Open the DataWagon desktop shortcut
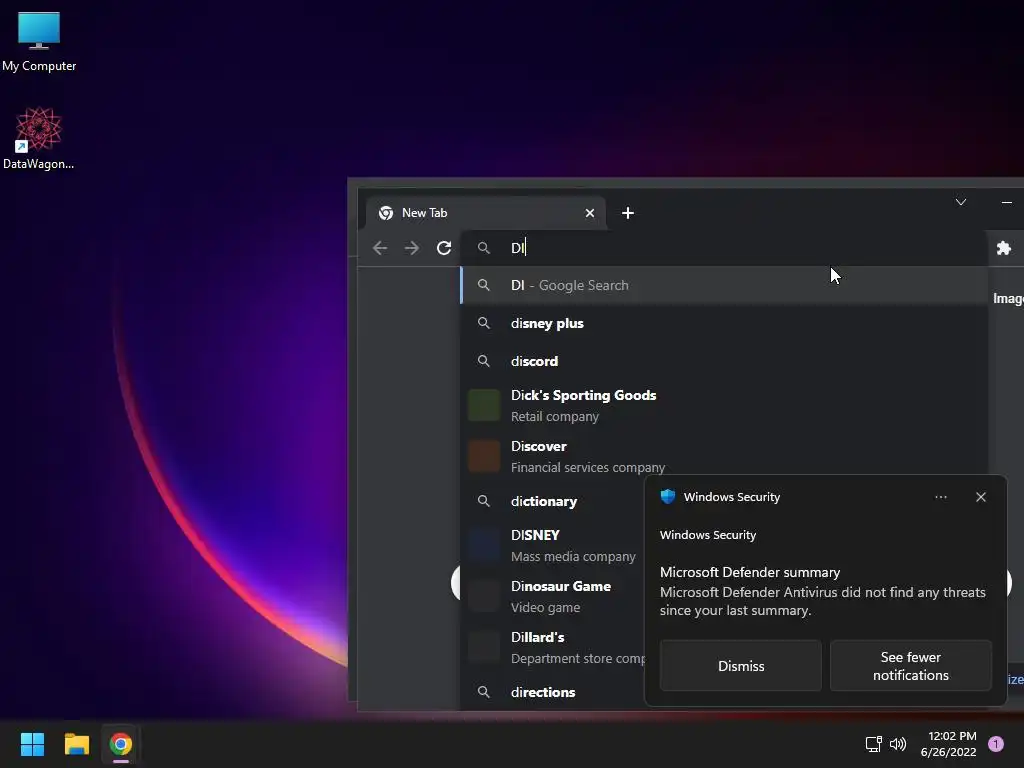 pyautogui.click(x=39, y=138)
